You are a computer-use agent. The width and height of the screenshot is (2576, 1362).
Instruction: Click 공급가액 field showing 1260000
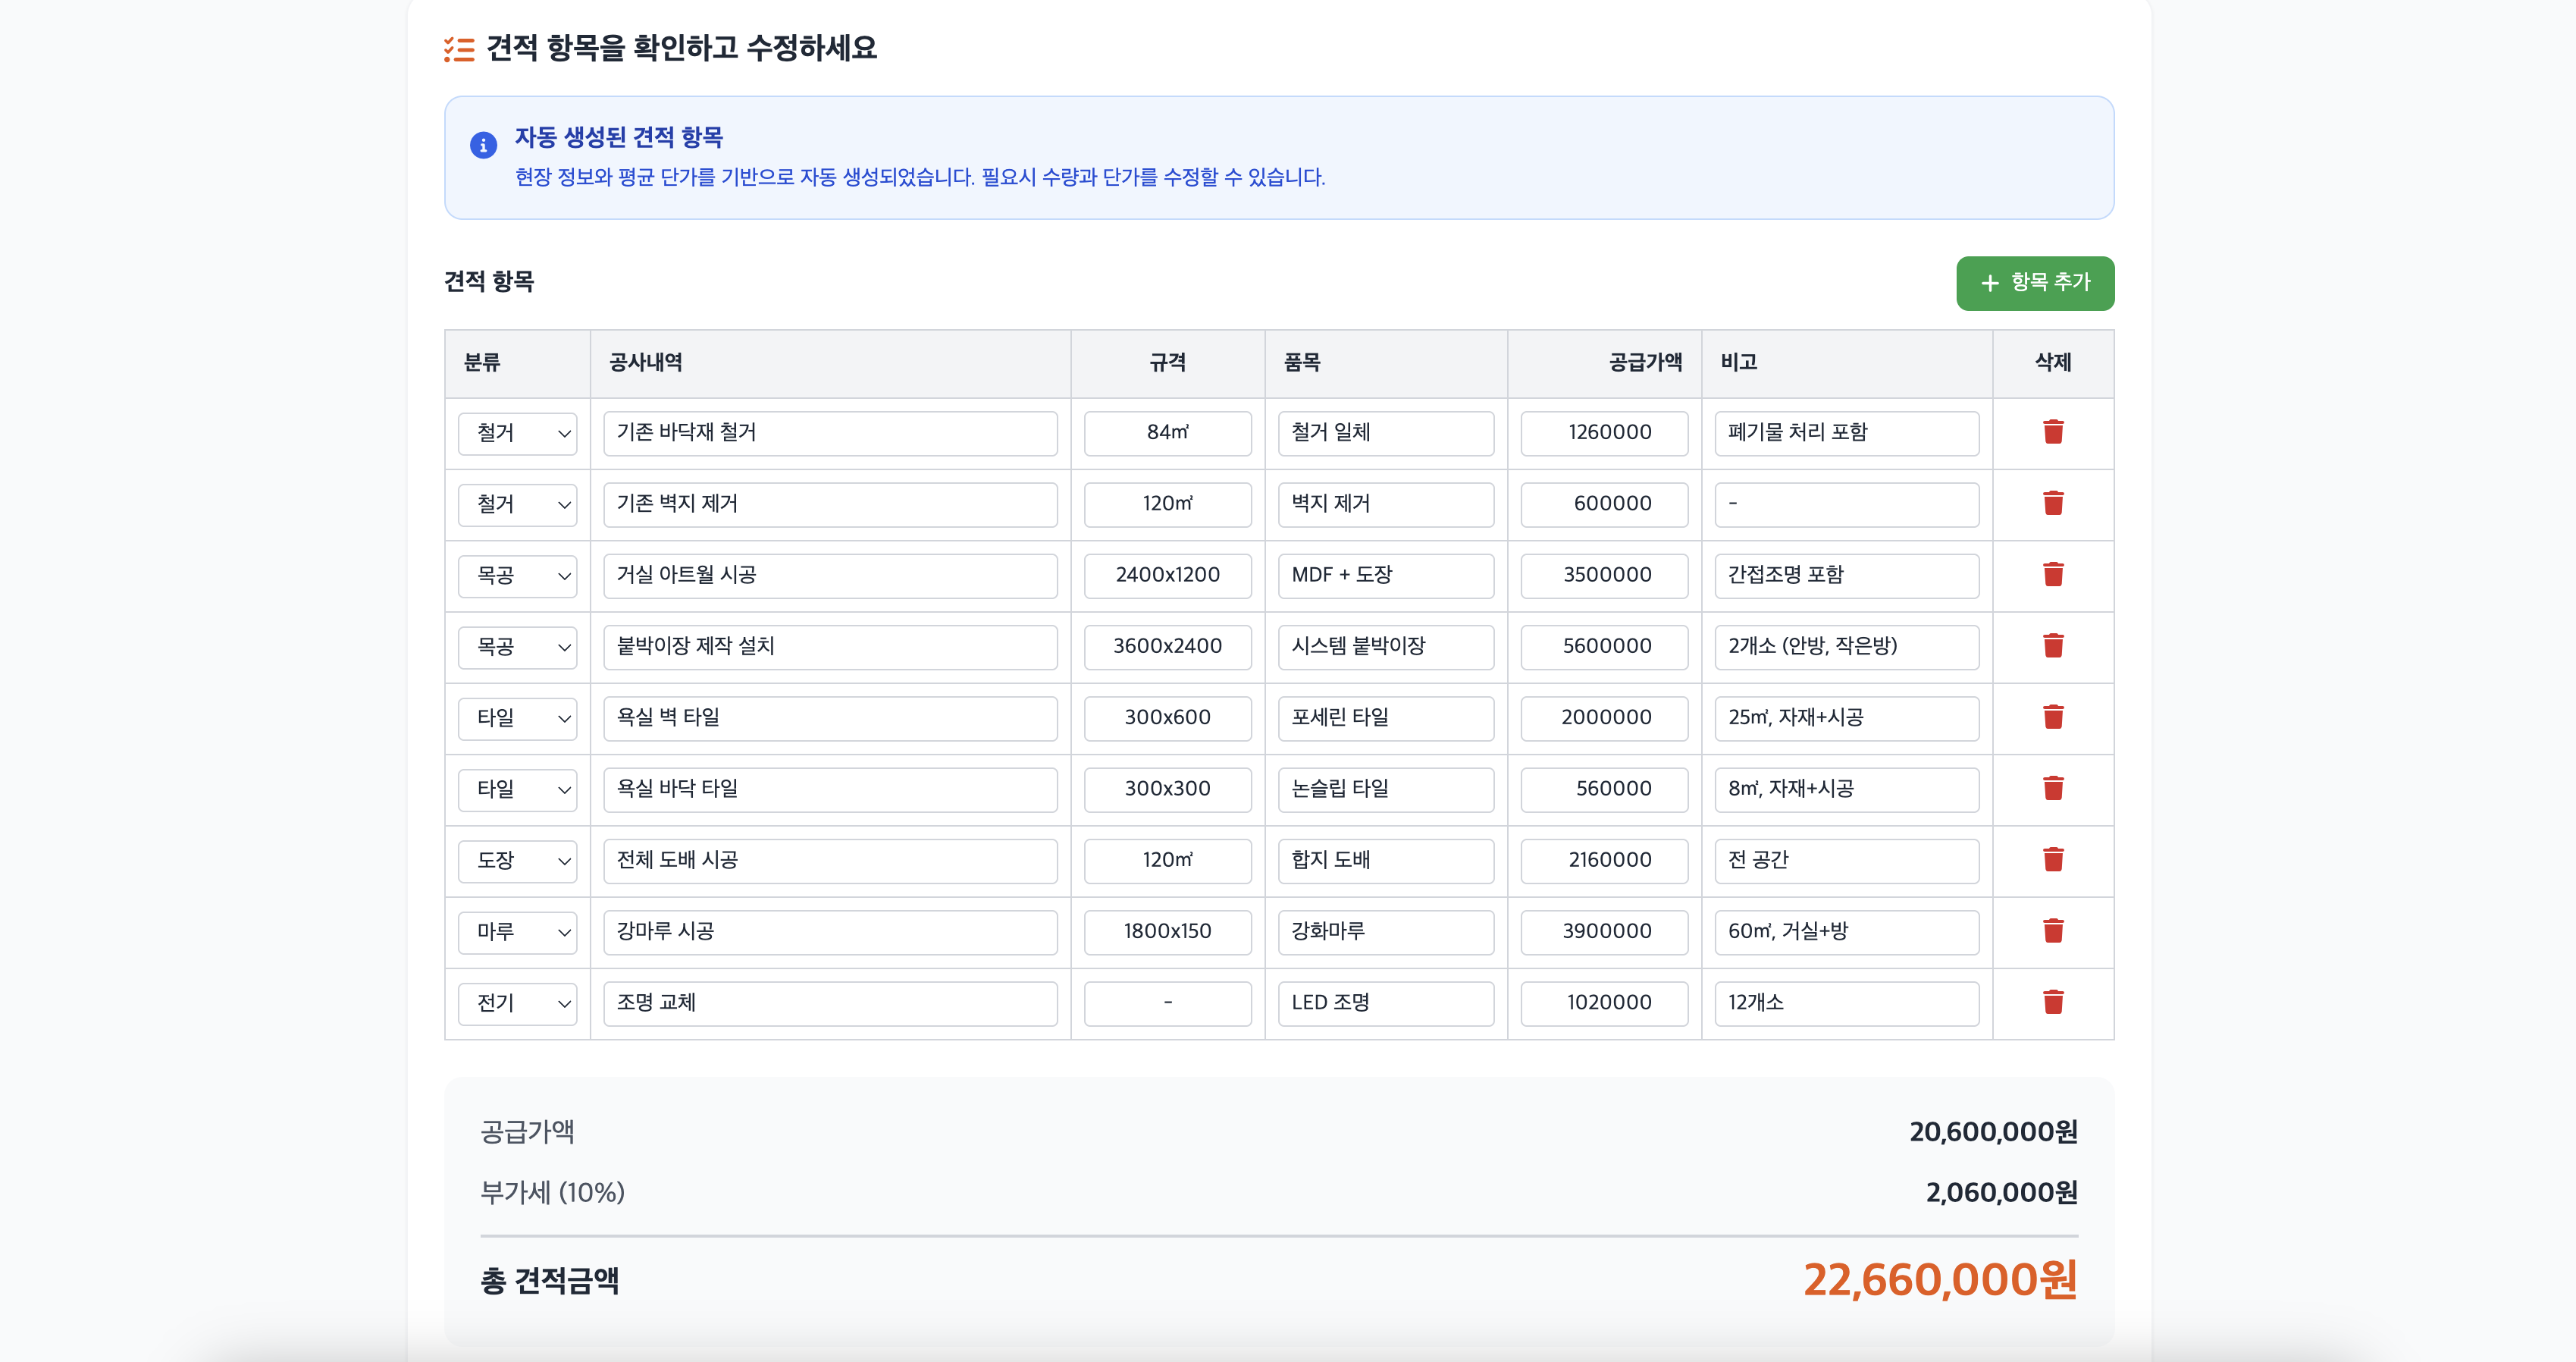click(1604, 433)
